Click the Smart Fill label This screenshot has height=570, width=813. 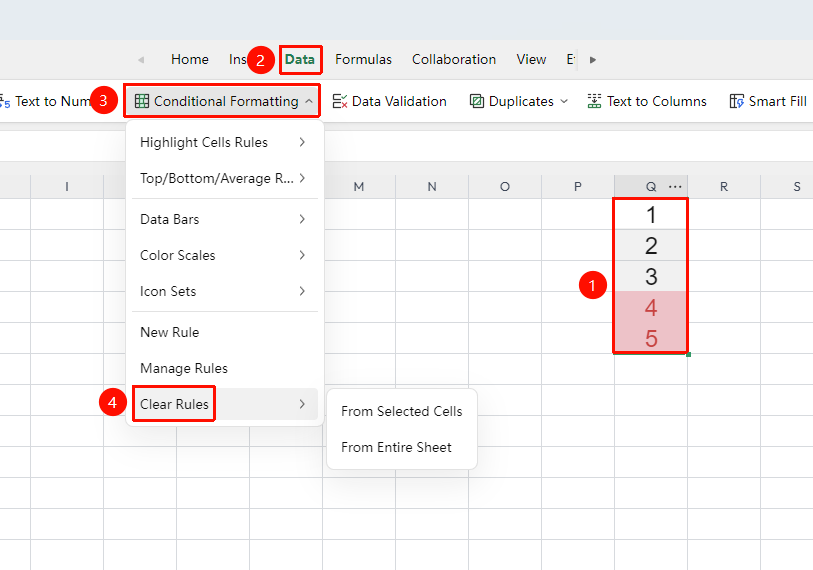tap(777, 101)
